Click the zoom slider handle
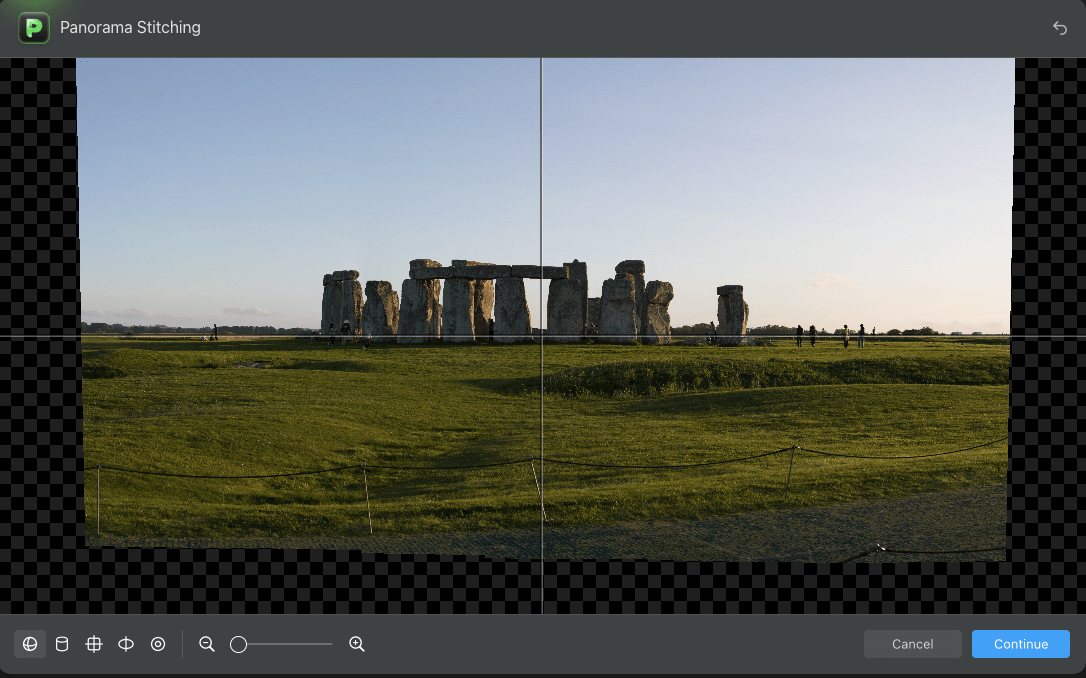This screenshot has width=1086, height=678. (238, 644)
